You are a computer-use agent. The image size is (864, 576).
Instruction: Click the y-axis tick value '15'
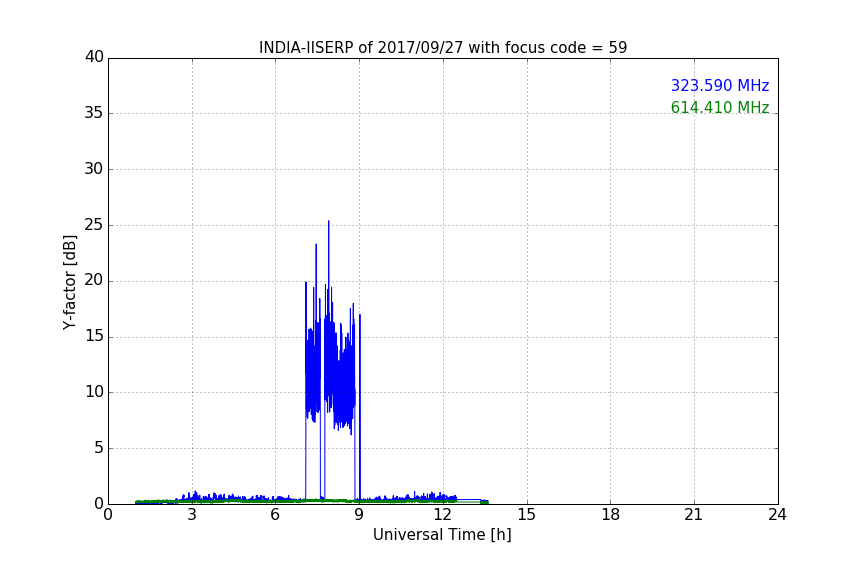point(94,336)
